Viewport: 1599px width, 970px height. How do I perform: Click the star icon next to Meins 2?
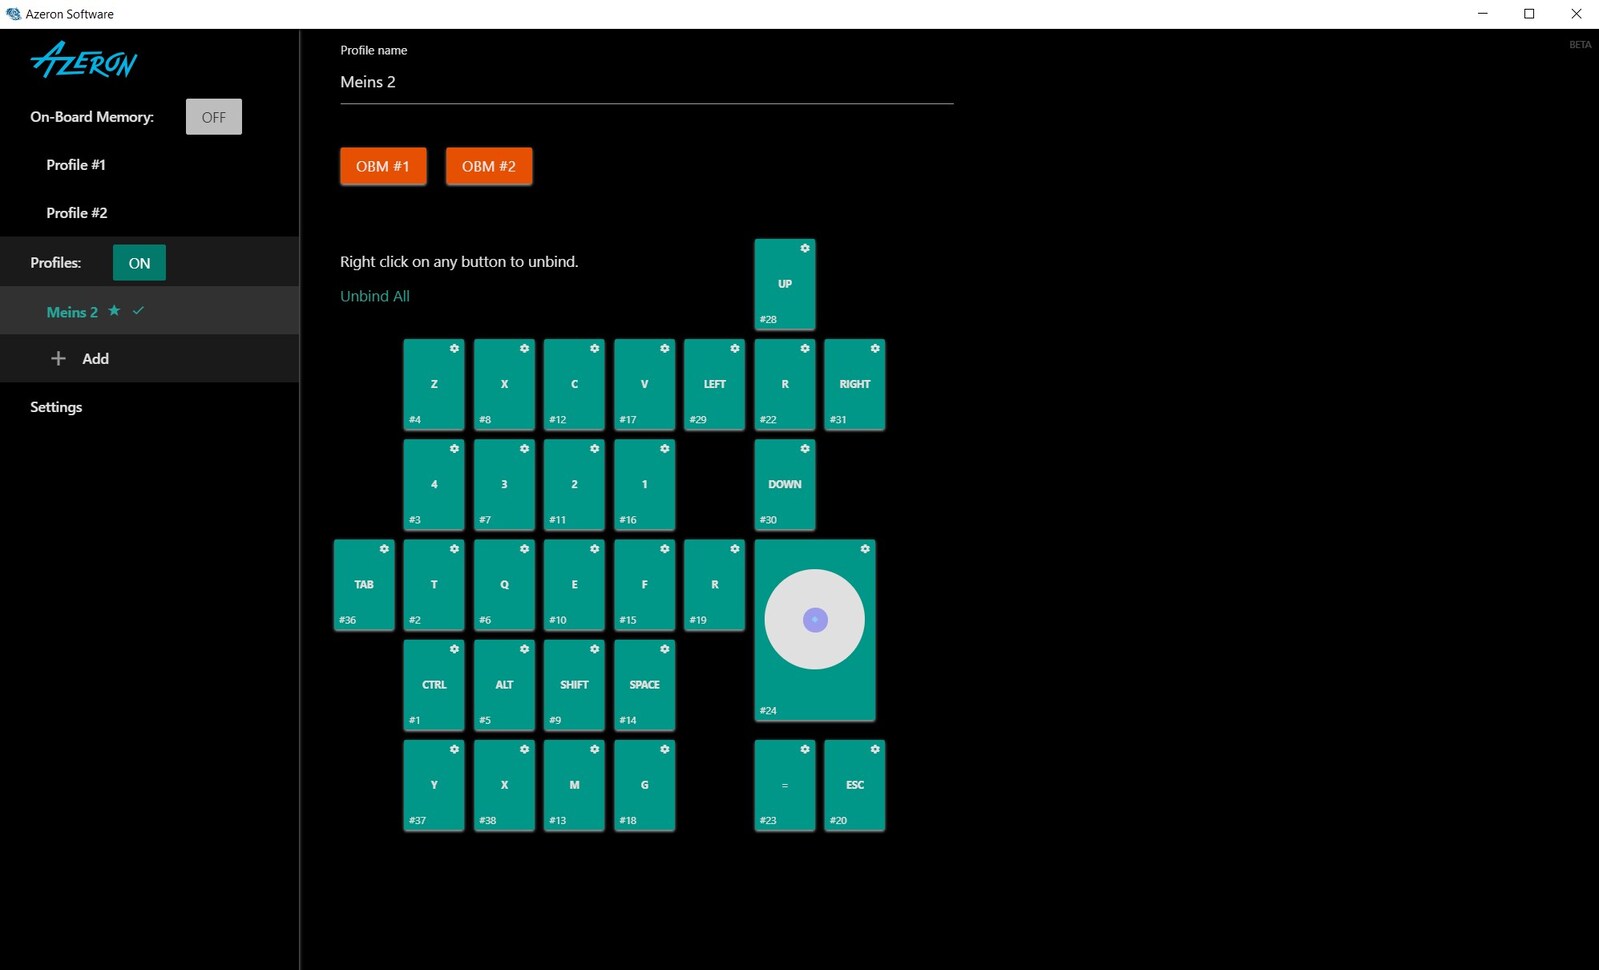[x=114, y=311]
